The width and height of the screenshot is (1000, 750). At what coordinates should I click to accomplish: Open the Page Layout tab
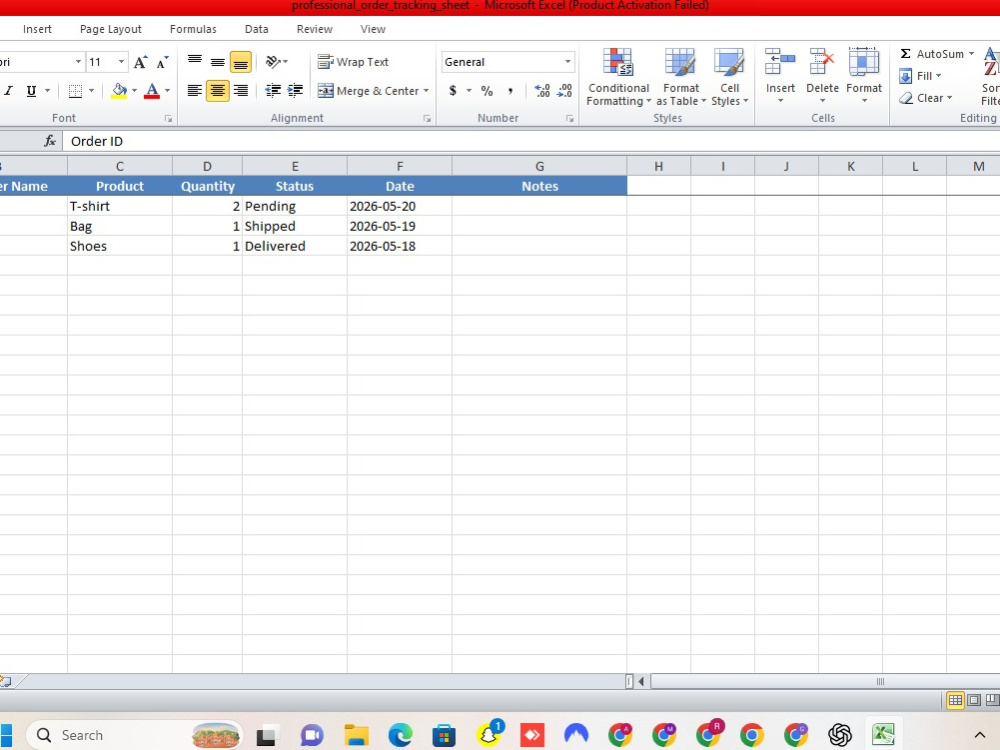110,29
